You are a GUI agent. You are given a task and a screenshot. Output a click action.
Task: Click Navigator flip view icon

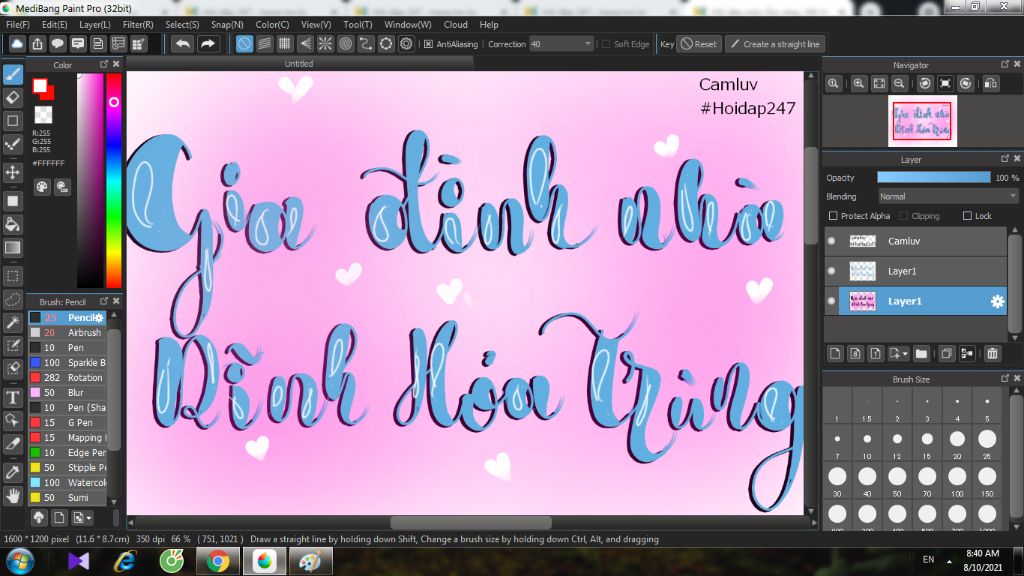(991, 84)
